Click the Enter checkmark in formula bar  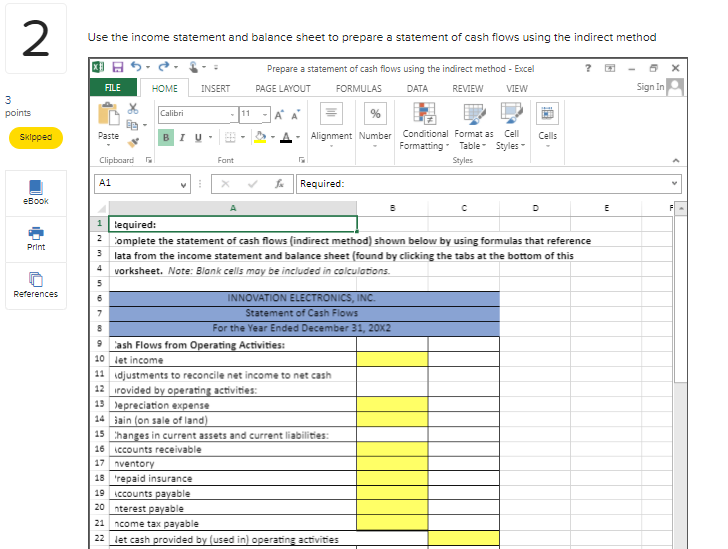253,183
